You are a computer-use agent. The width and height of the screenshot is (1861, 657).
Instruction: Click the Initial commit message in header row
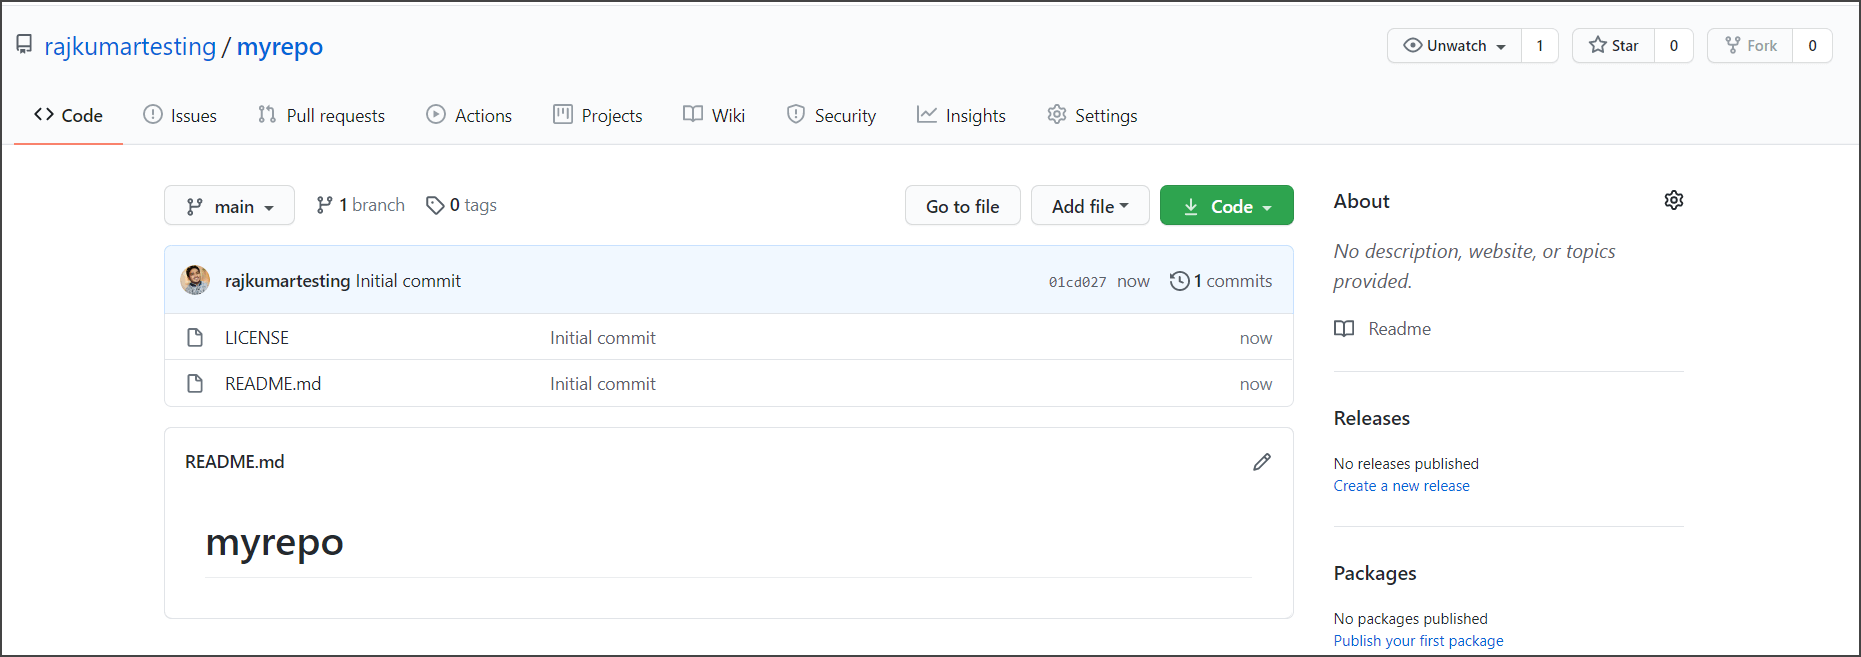pos(408,281)
